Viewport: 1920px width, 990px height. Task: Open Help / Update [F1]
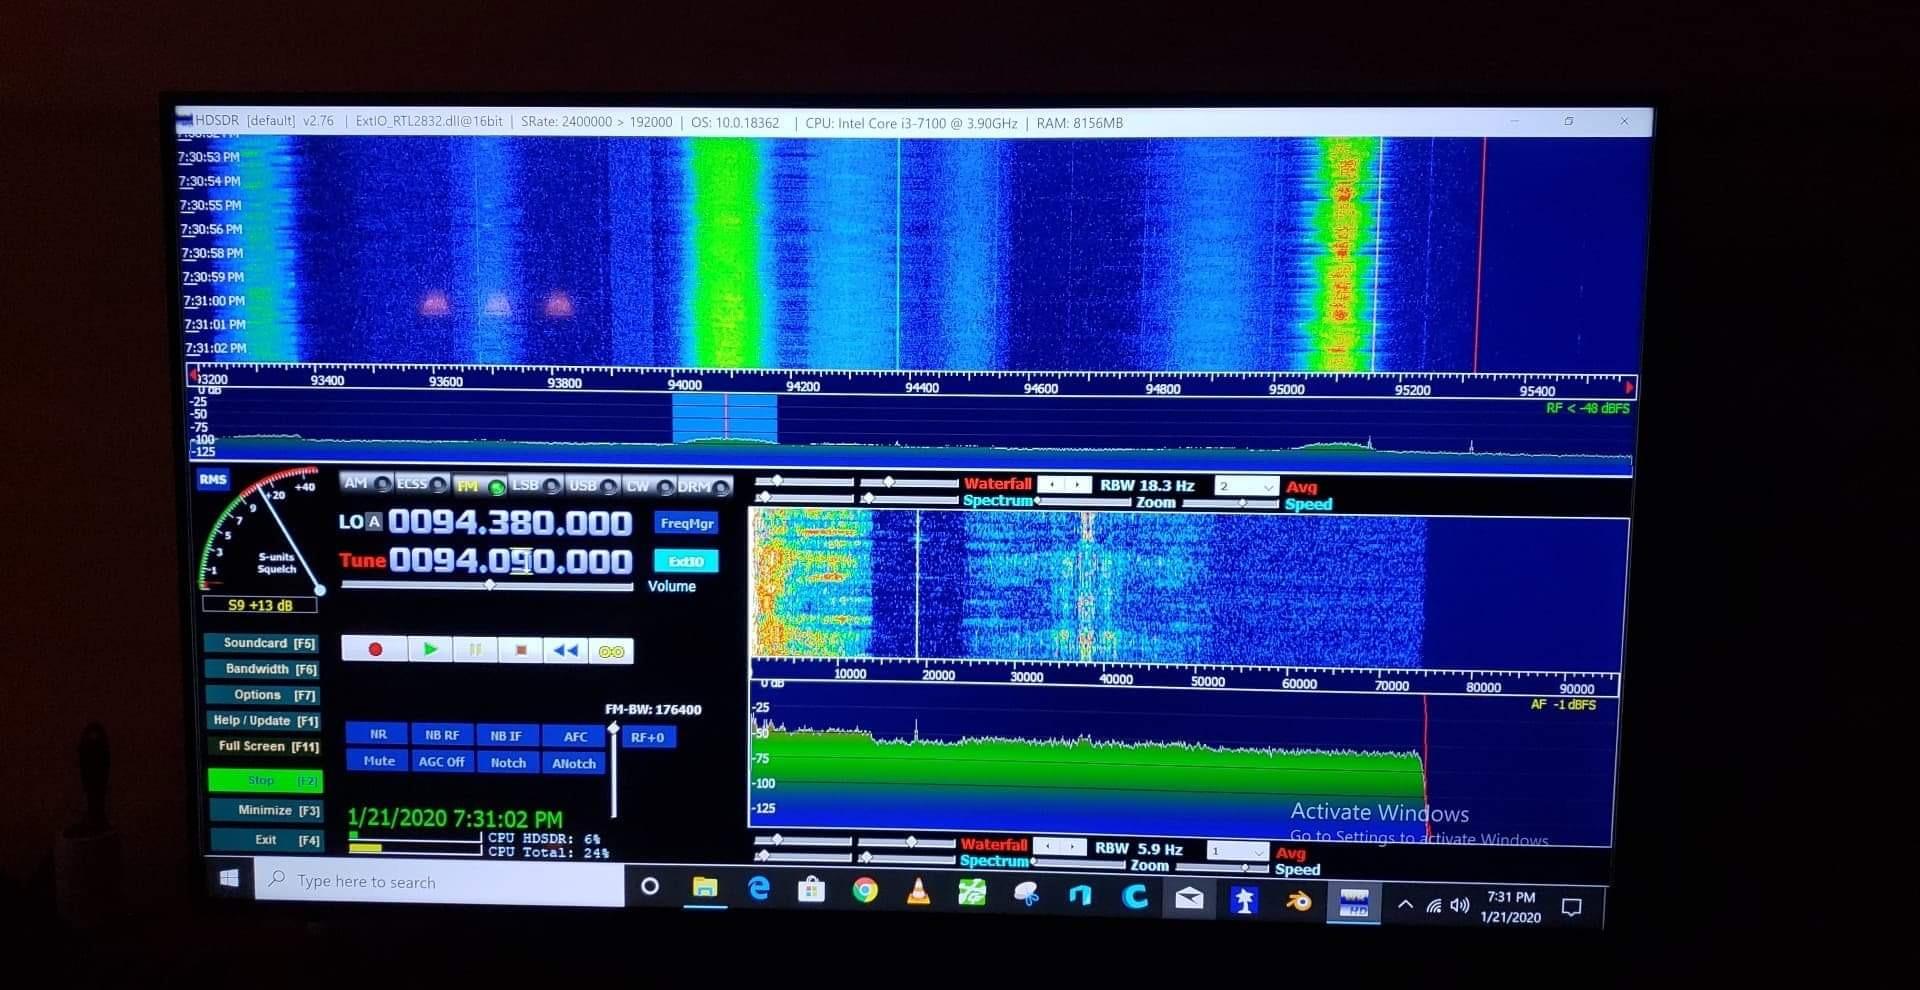coord(266,721)
